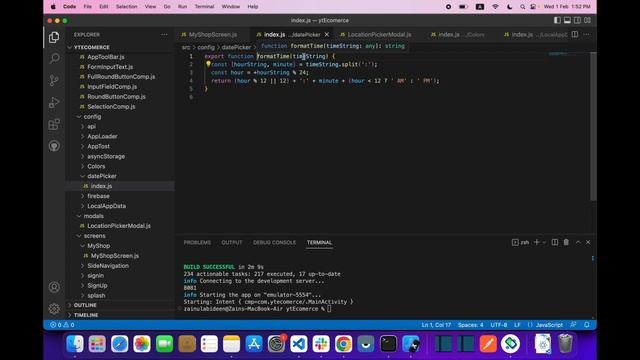Open the Customize Layout button

coord(587,20)
